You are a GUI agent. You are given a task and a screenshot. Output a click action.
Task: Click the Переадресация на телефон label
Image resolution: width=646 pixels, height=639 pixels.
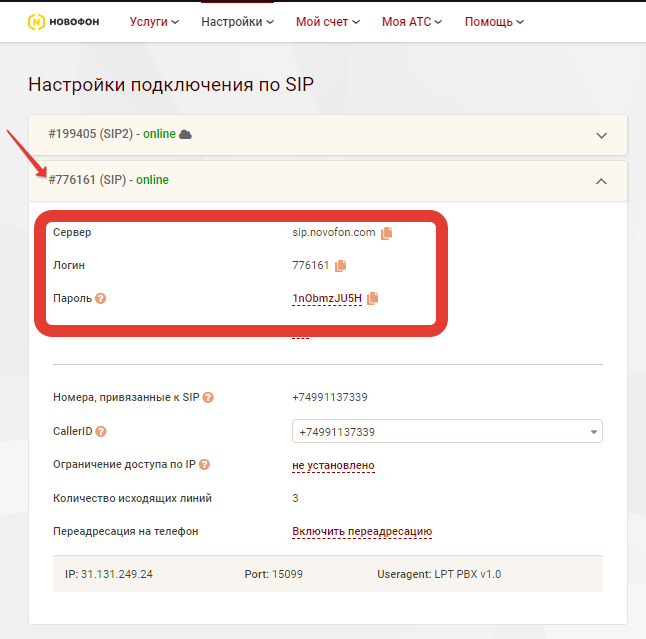tap(126, 531)
